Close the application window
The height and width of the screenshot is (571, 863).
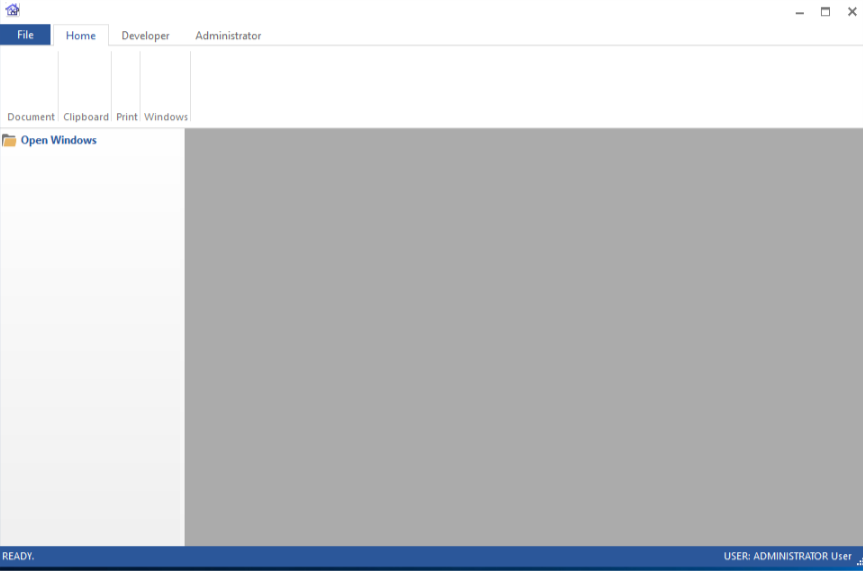(851, 12)
